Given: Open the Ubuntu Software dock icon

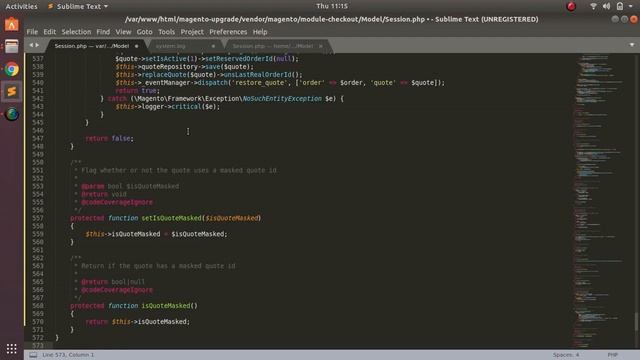Looking at the screenshot, I should (11, 25).
